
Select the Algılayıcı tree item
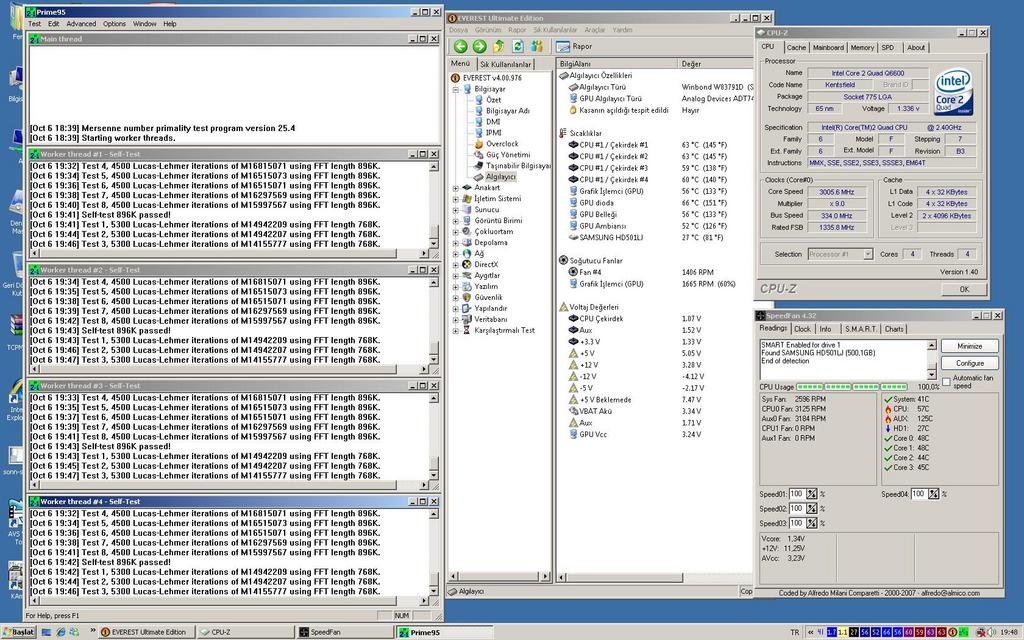coord(500,177)
